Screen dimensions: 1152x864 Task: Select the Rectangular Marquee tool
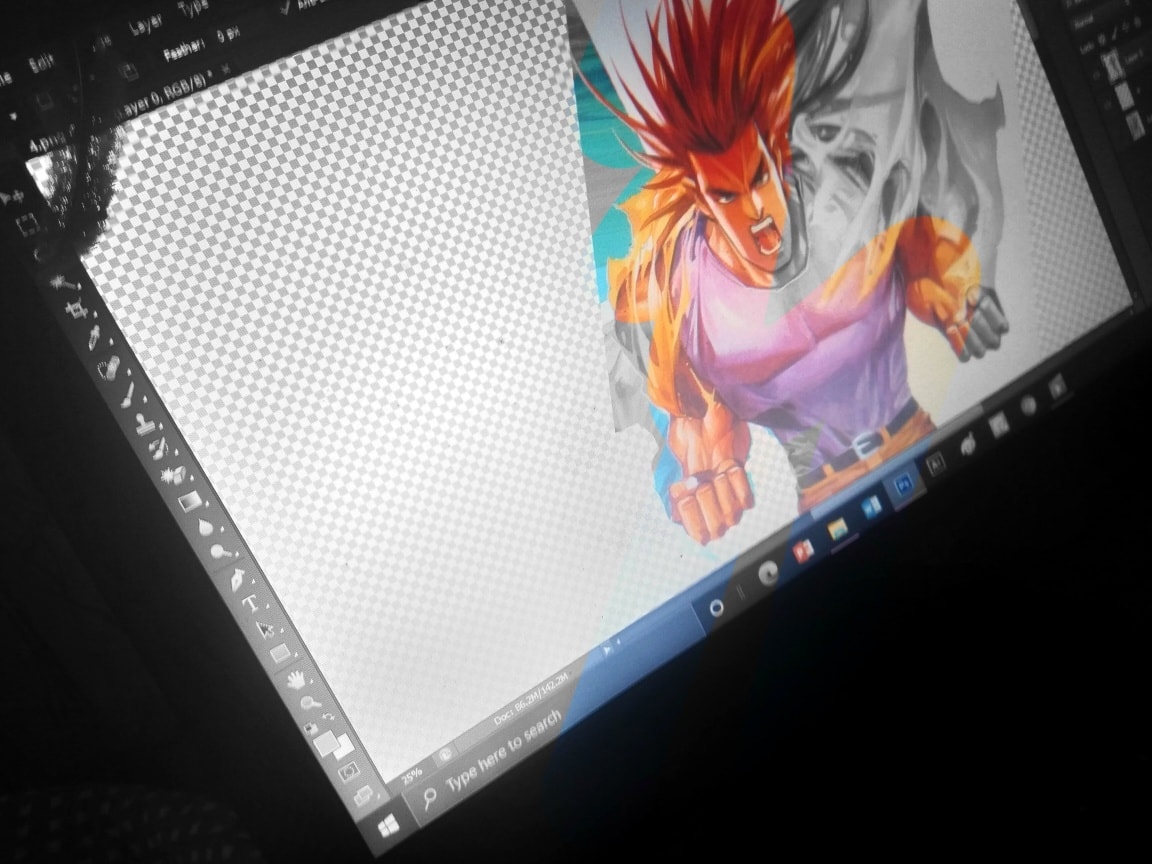pyautogui.click(x=27, y=225)
